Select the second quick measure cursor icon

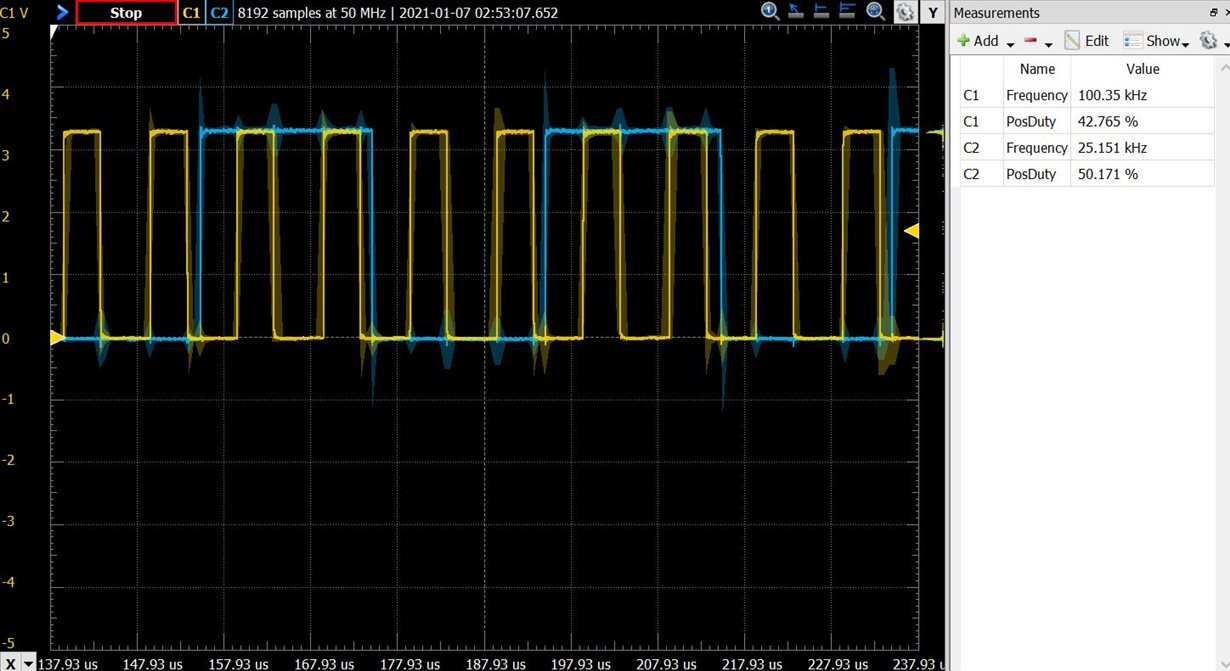pos(823,12)
